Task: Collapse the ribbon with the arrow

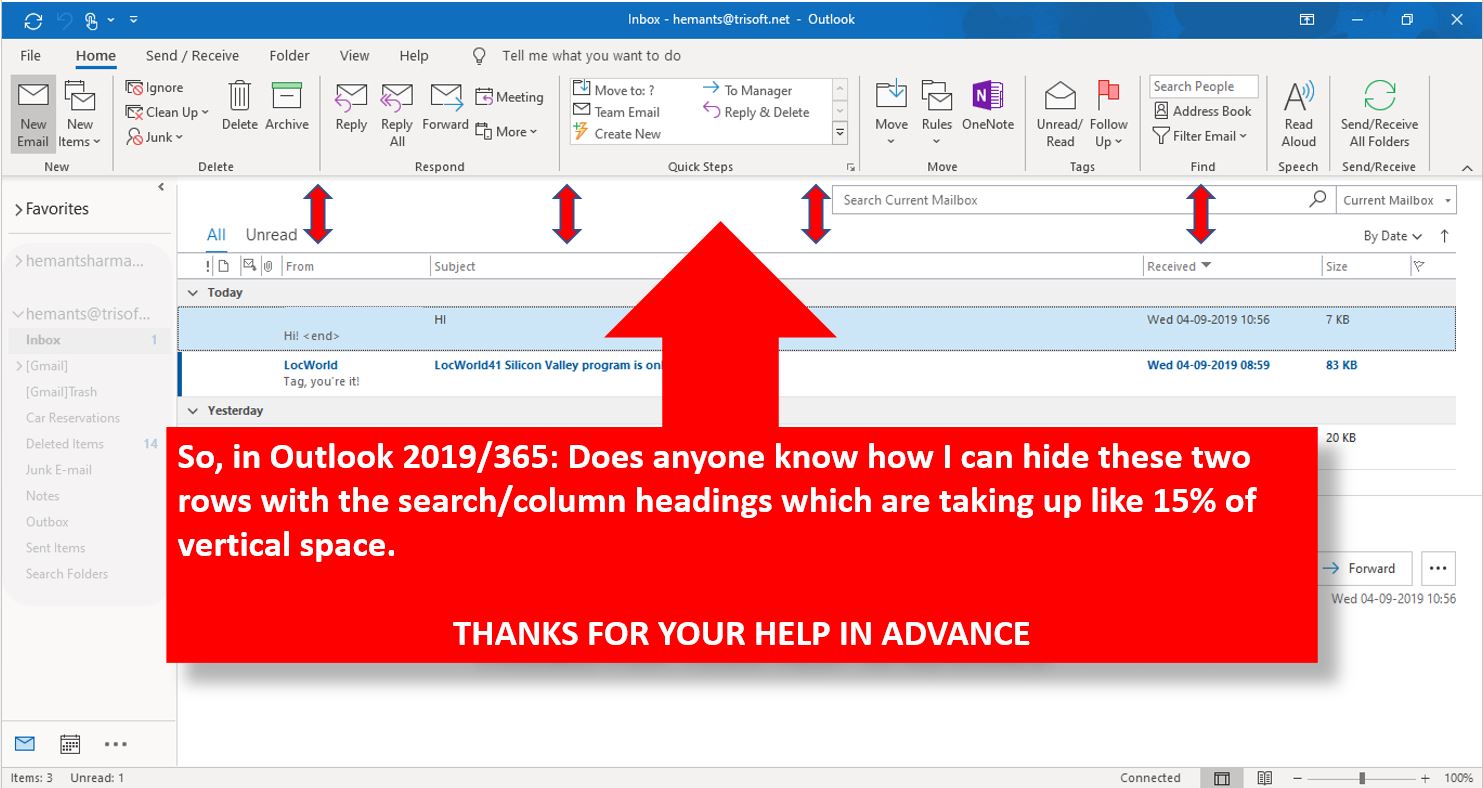Action: click(x=1467, y=168)
